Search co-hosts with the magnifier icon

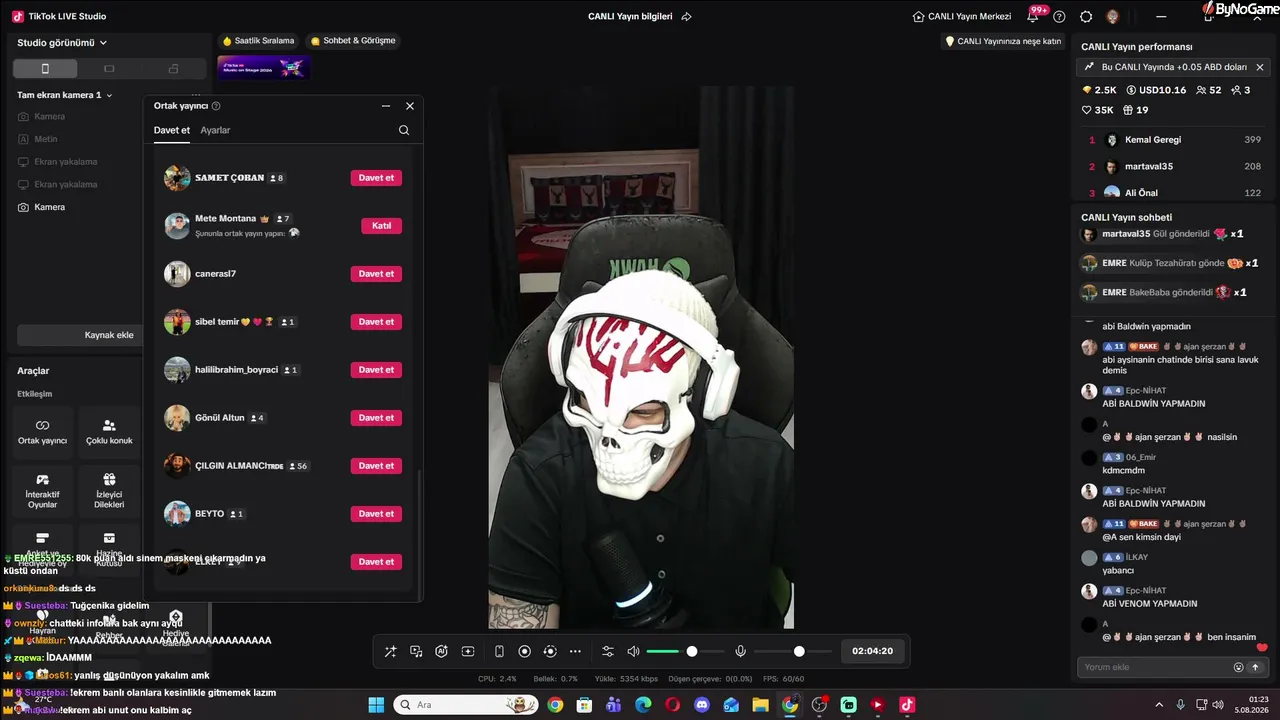(x=404, y=130)
